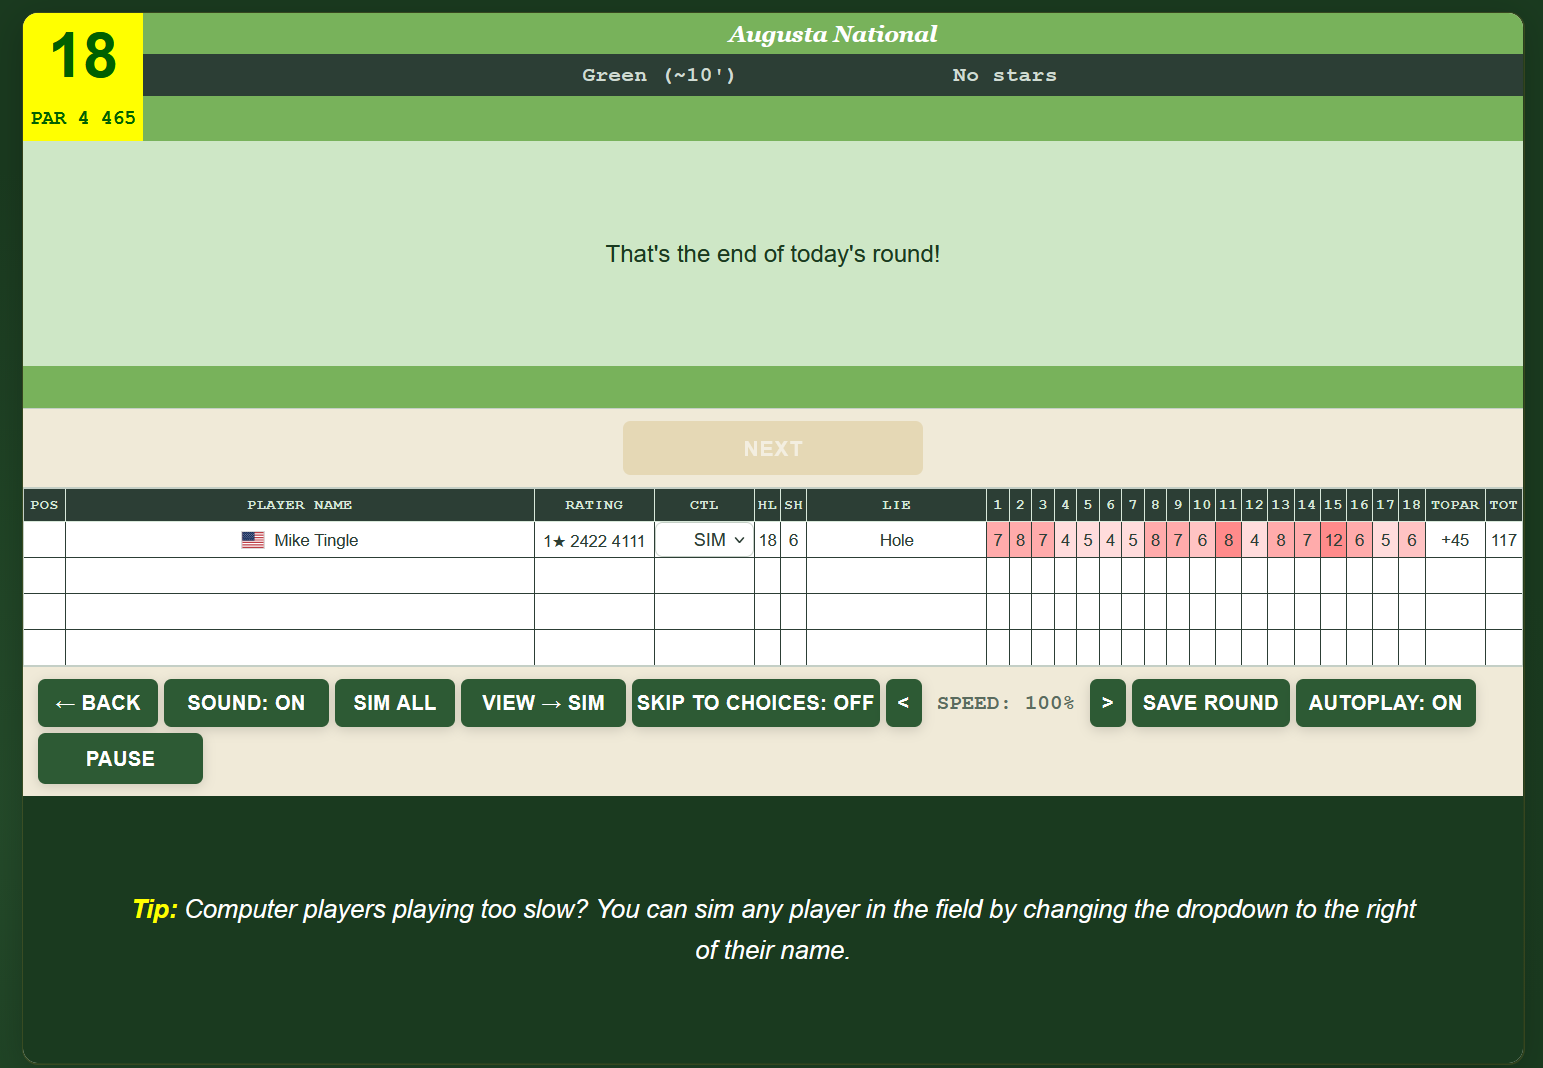Viewport: 1543px width, 1068px height.
Task: Click the NEXT button
Action: tap(773, 448)
